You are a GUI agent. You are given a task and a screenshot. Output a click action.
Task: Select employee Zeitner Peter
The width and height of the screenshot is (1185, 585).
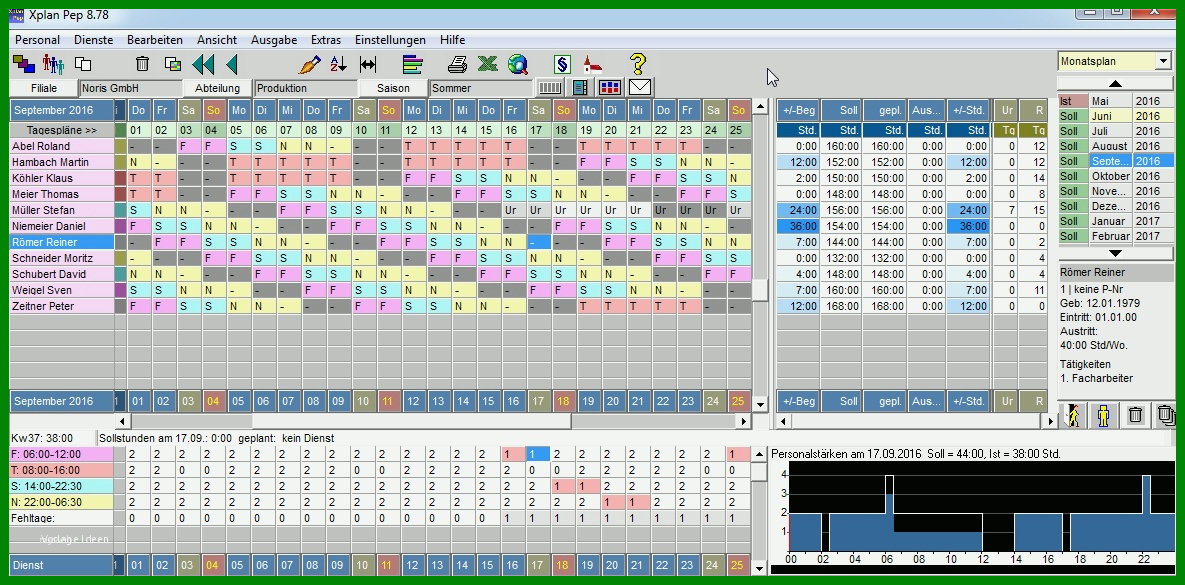62,306
